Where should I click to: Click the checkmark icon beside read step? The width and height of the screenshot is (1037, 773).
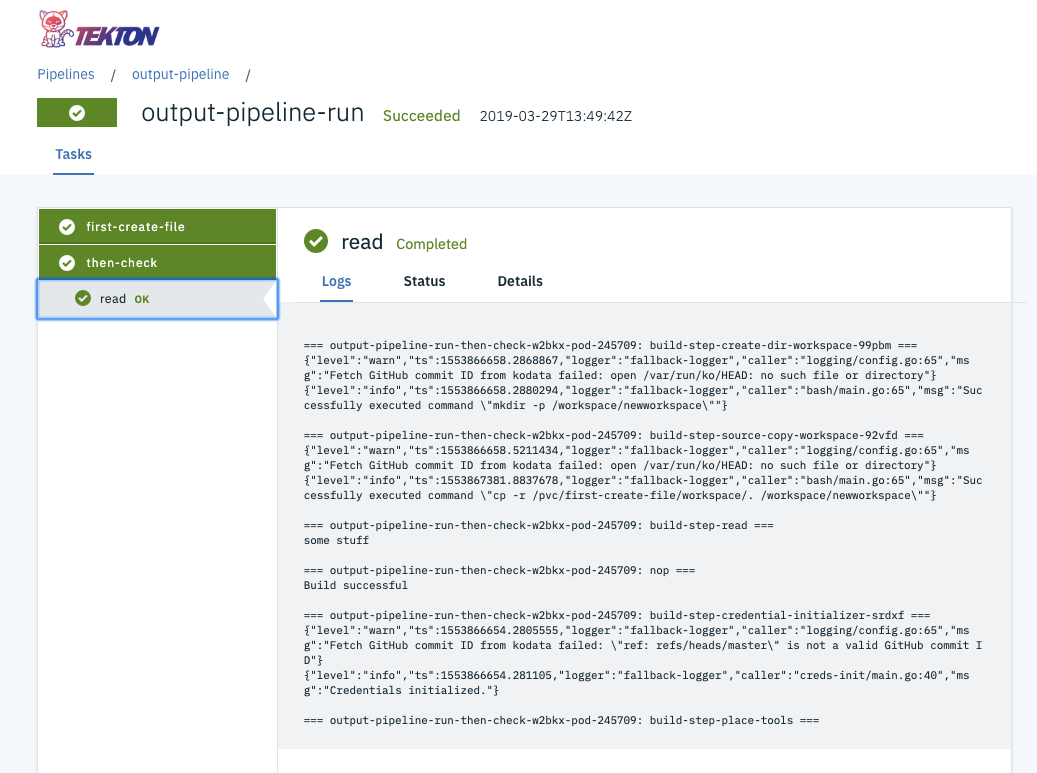83,298
